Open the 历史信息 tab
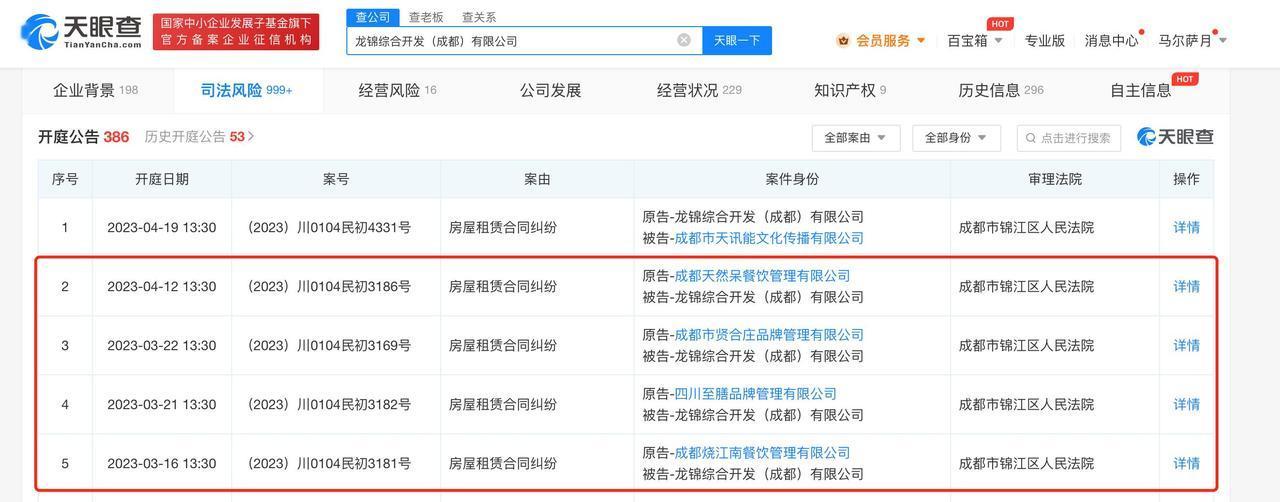Image resolution: width=1280 pixels, height=502 pixels. coord(1000,90)
